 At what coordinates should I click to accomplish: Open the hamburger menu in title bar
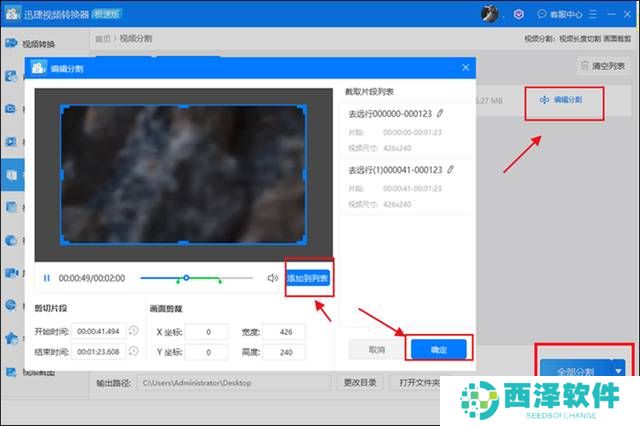(x=593, y=14)
